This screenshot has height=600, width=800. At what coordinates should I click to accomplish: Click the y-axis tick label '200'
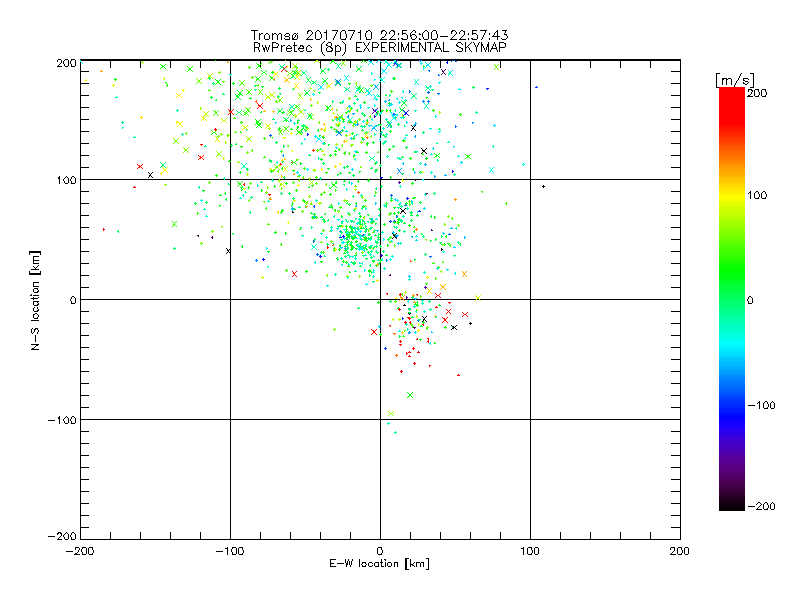click(66, 63)
